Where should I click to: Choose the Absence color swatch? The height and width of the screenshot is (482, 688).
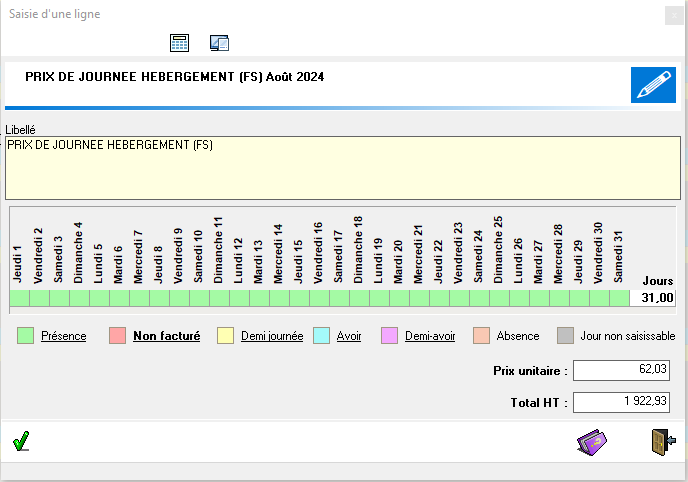tap(482, 336)
